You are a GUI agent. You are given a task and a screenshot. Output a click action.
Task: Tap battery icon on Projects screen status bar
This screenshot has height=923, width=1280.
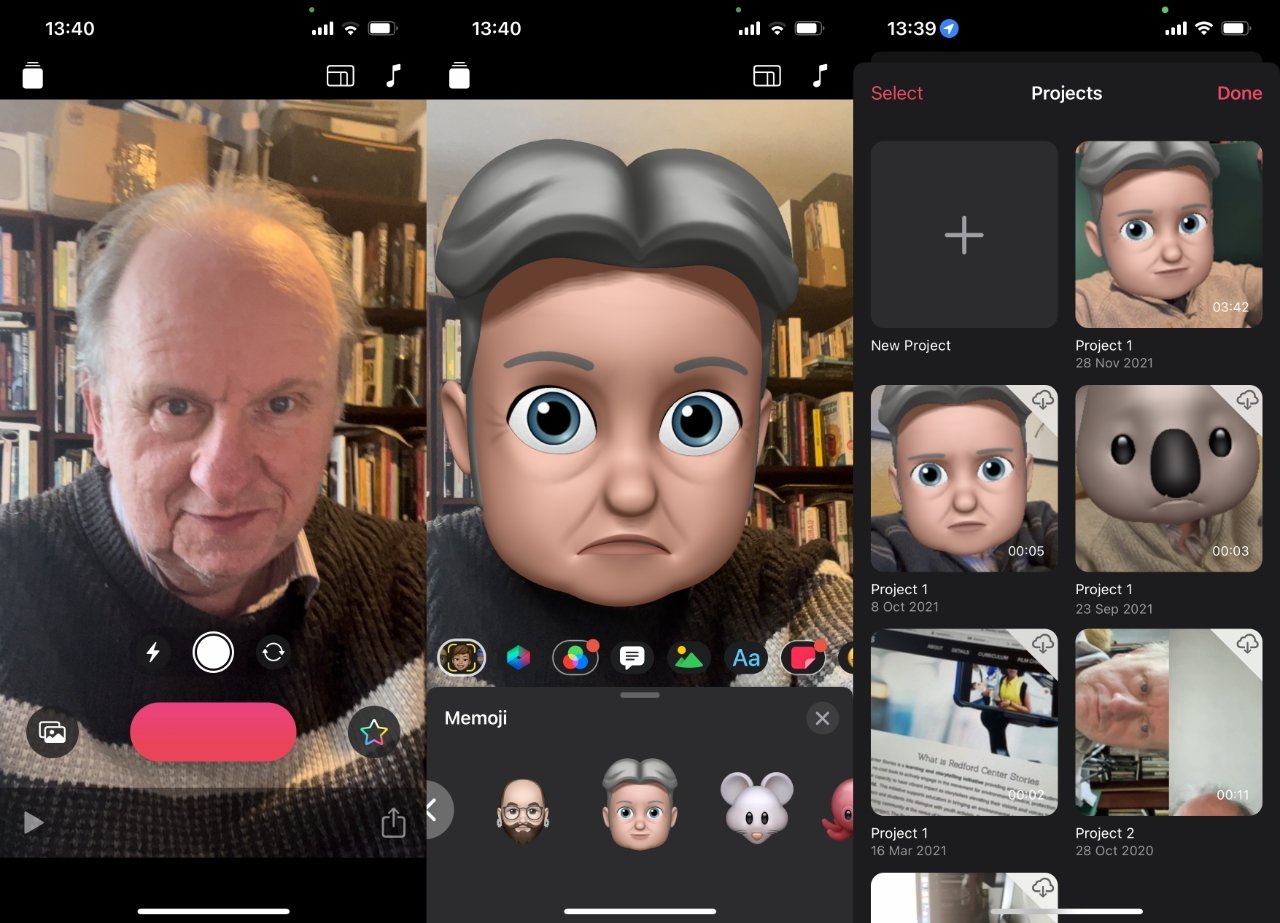pyautogui.click(x=1237, y=29)
